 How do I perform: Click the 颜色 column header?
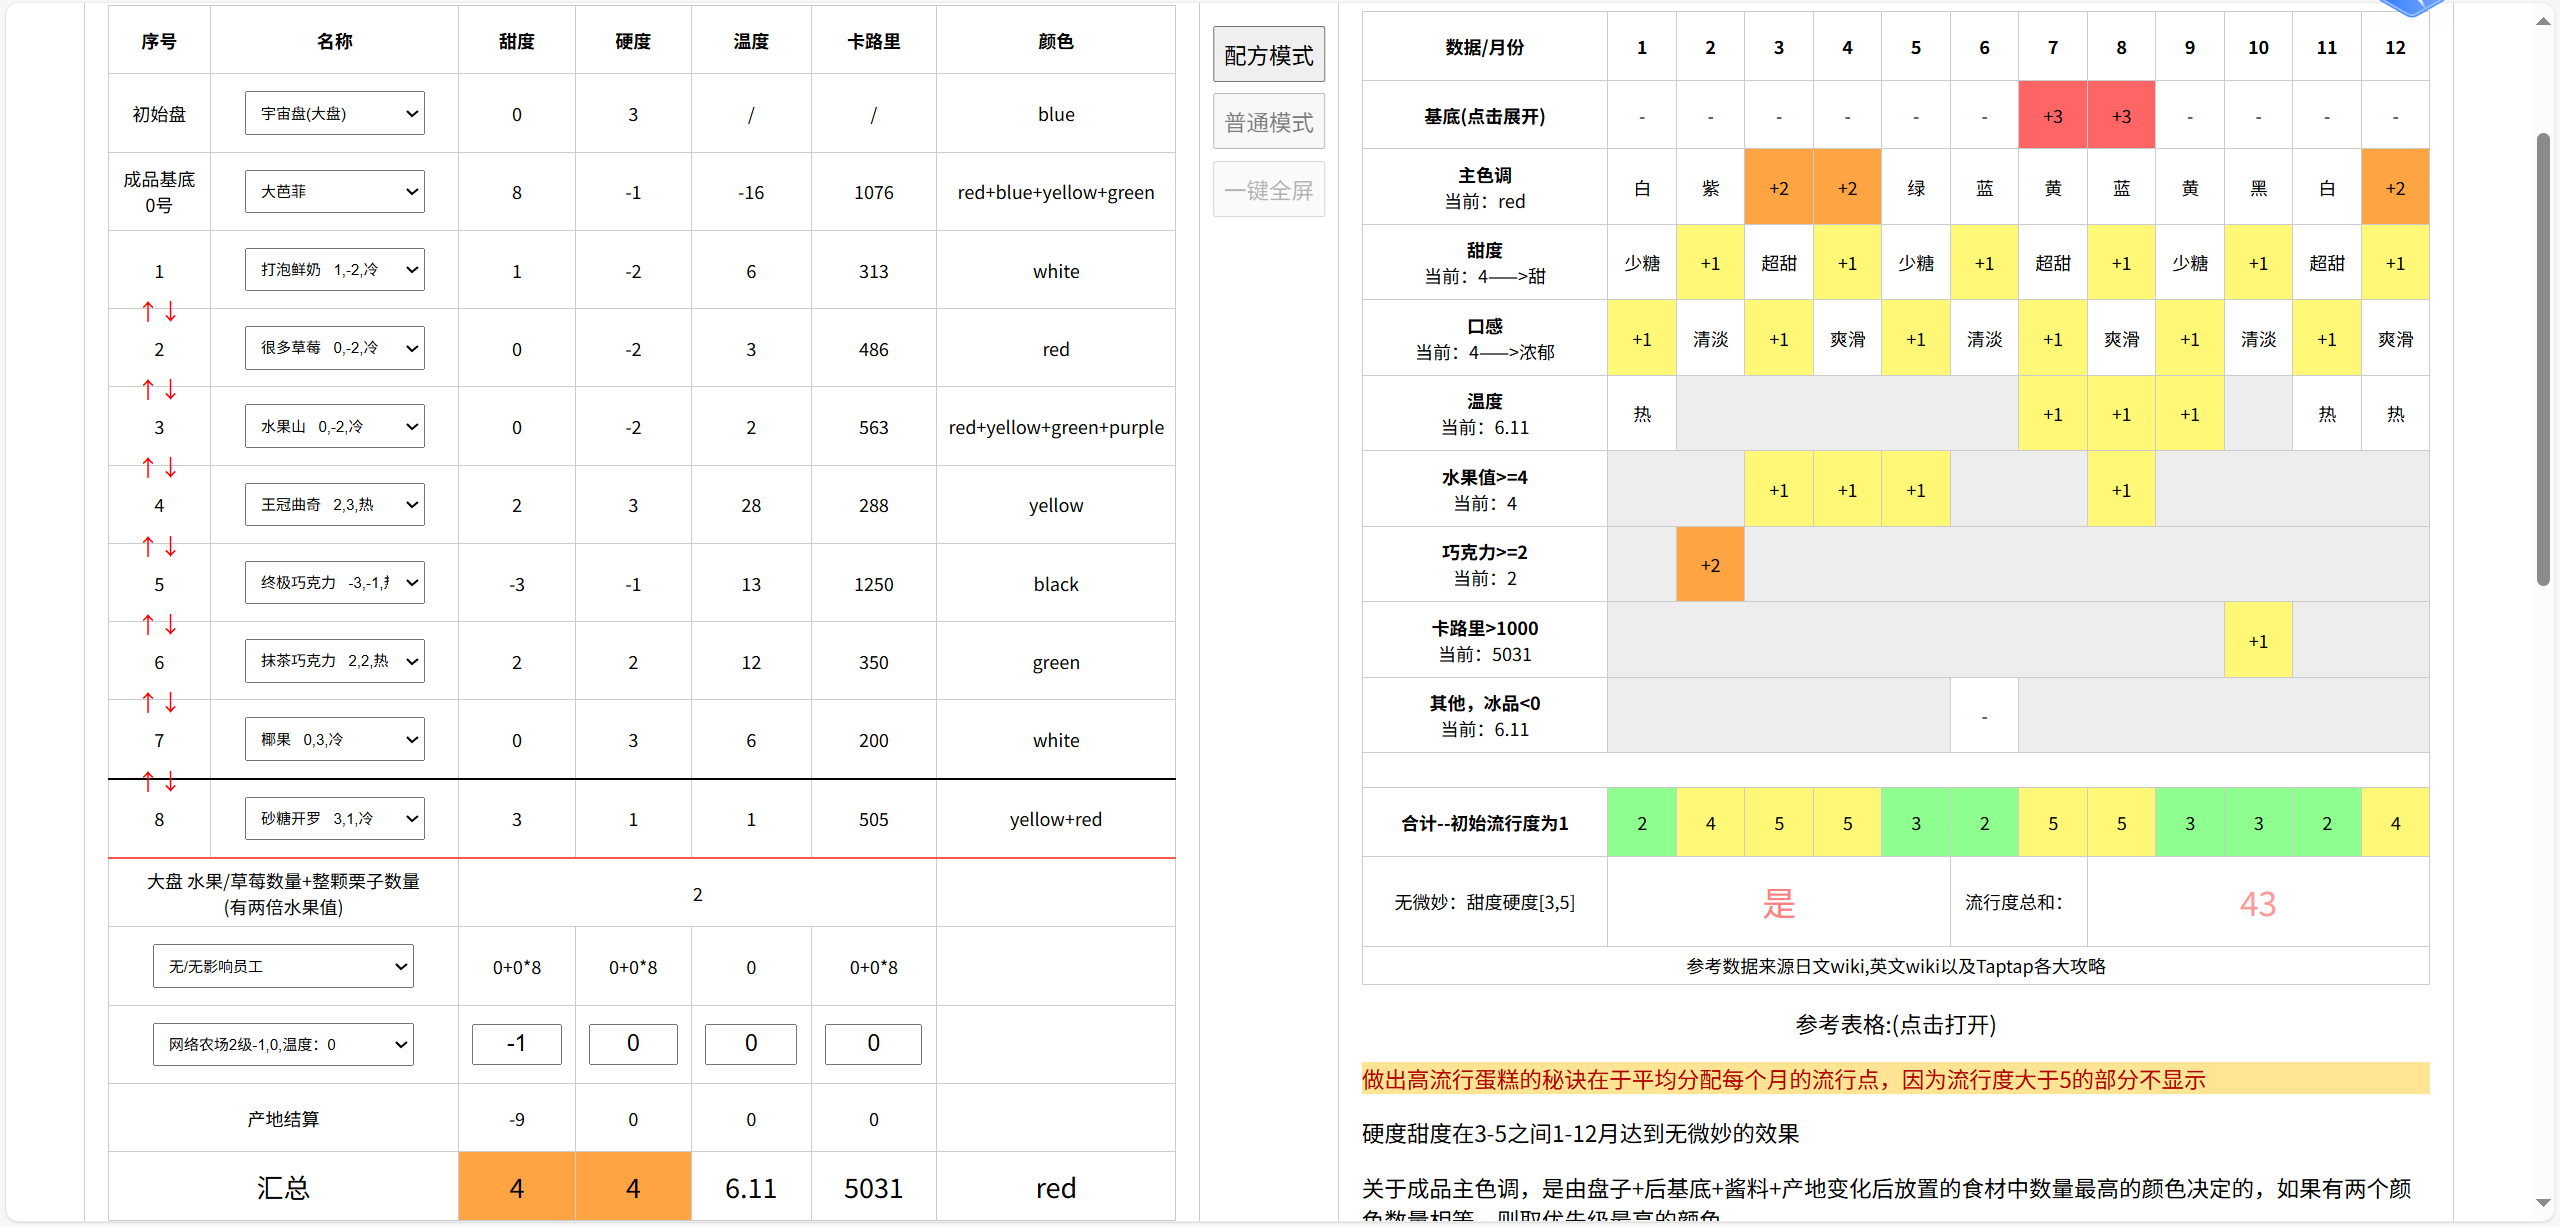click(x=1056, y=41)
